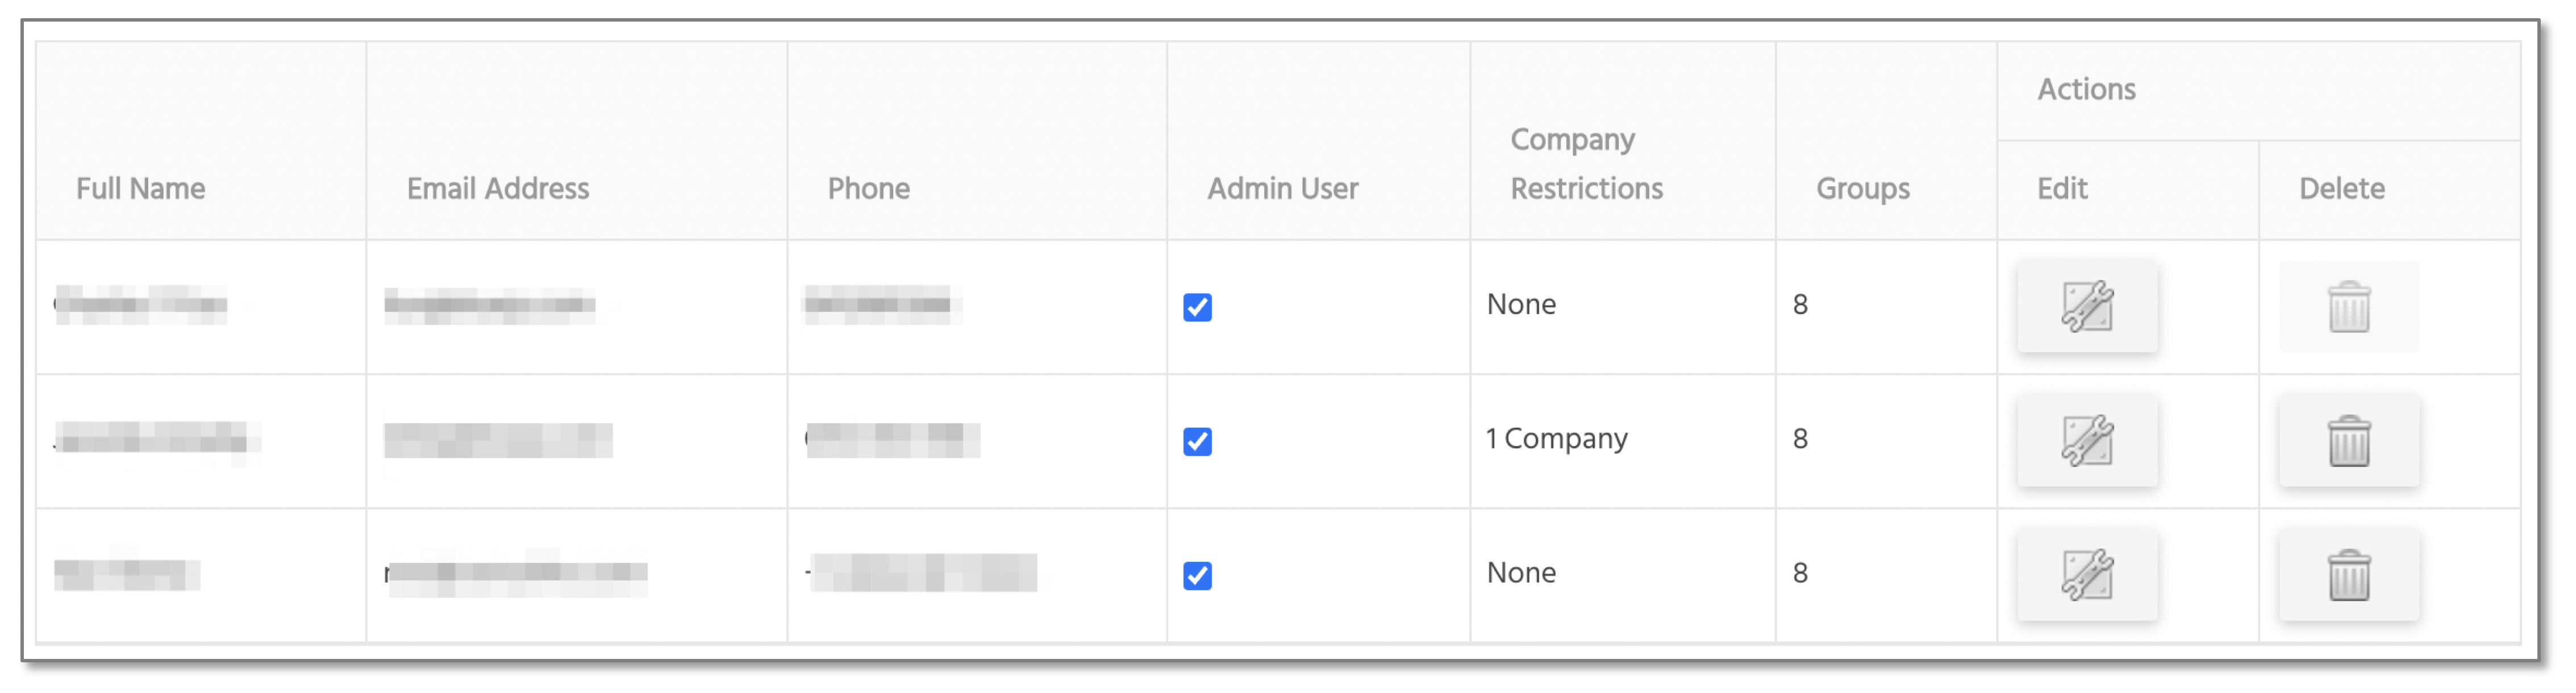
Task: Click the Admin User column header
Action: (x=1282, y=188)
